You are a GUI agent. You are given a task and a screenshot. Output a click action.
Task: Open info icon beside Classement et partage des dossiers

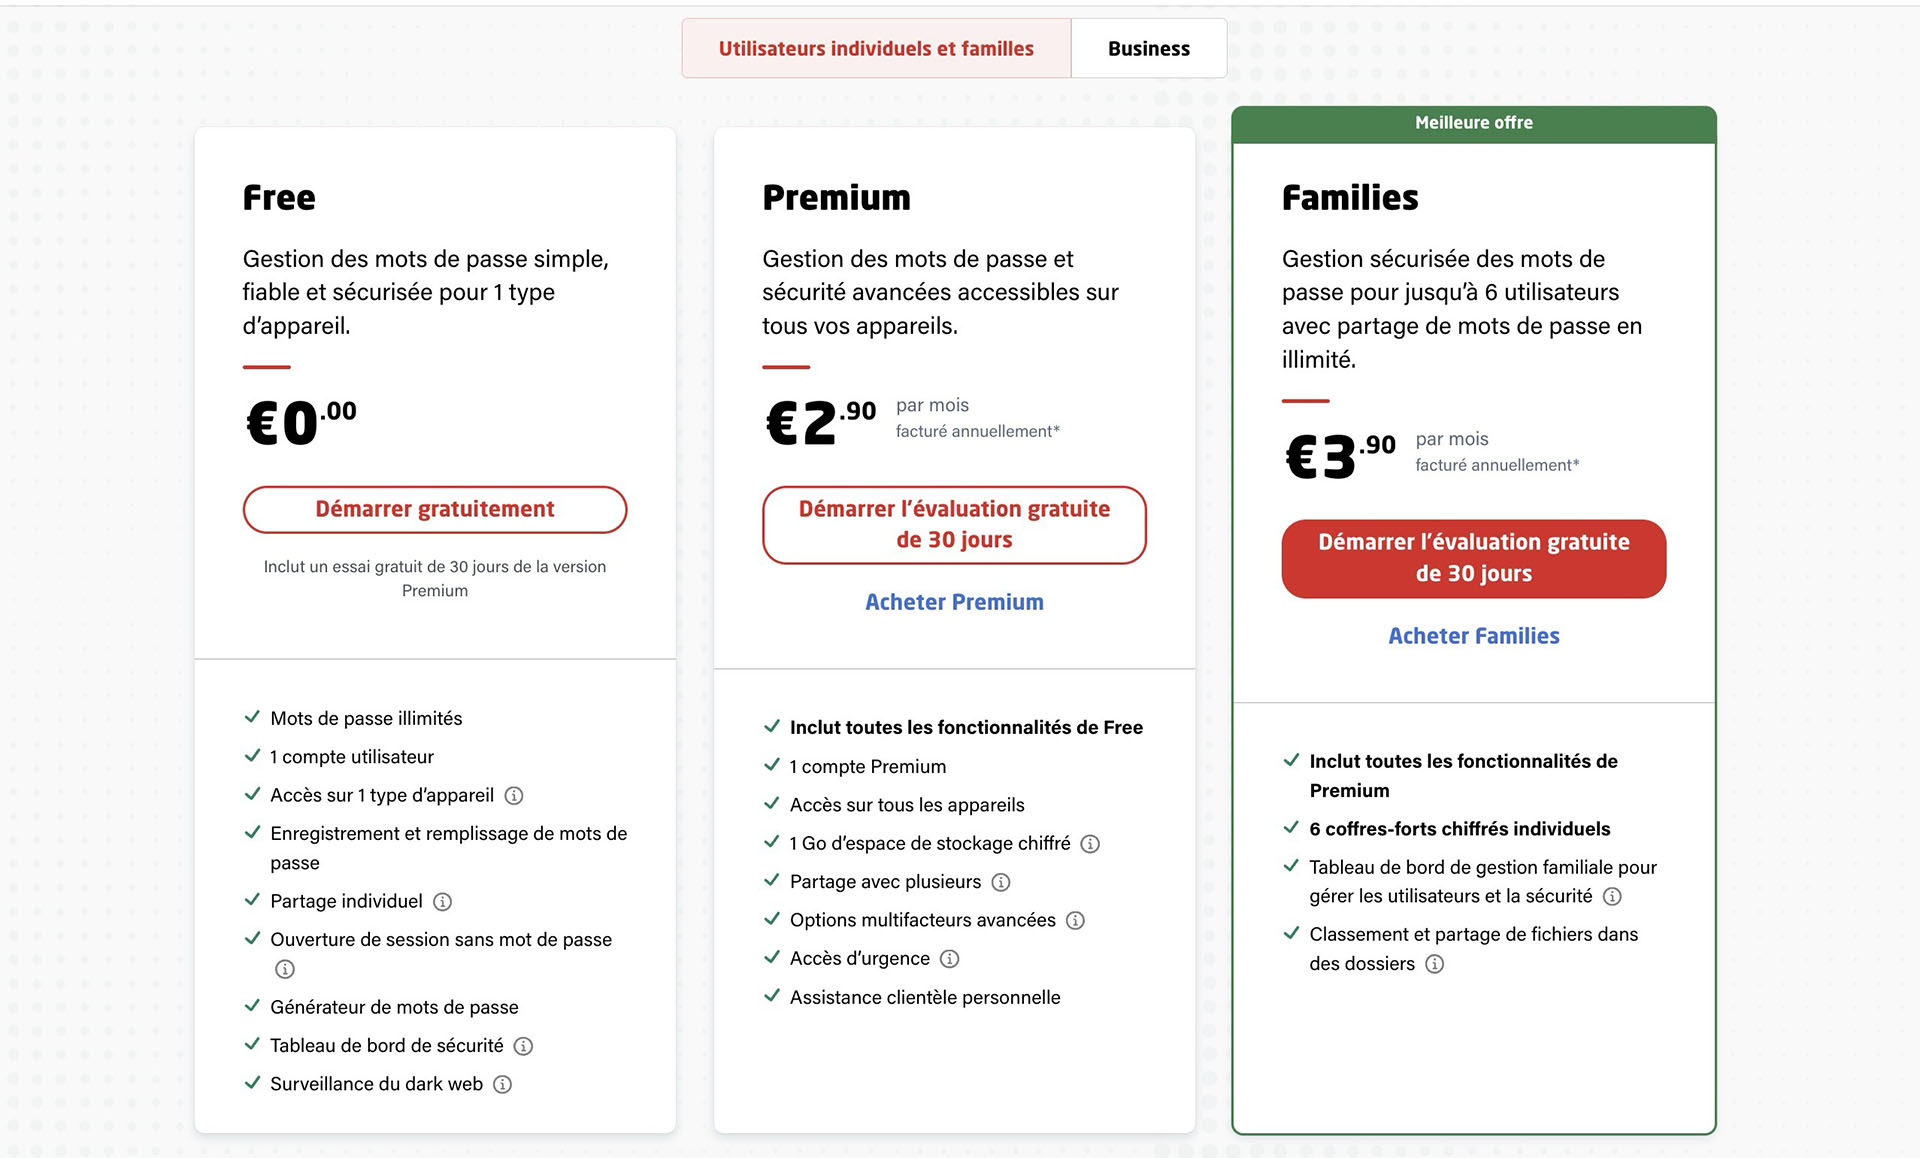1434,964
